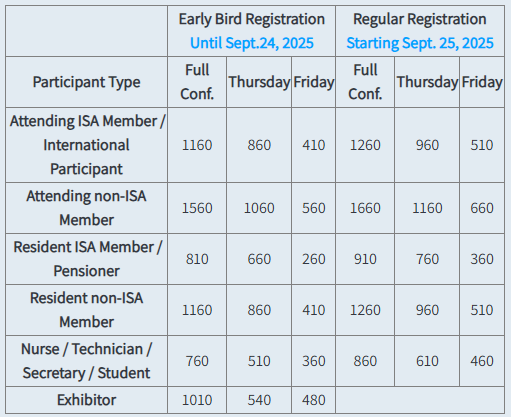The width and height of the screenshot is (511, 417).
Task: Select the Resident ISA Member / Pensioner label
Action: [x=86, y=259]
